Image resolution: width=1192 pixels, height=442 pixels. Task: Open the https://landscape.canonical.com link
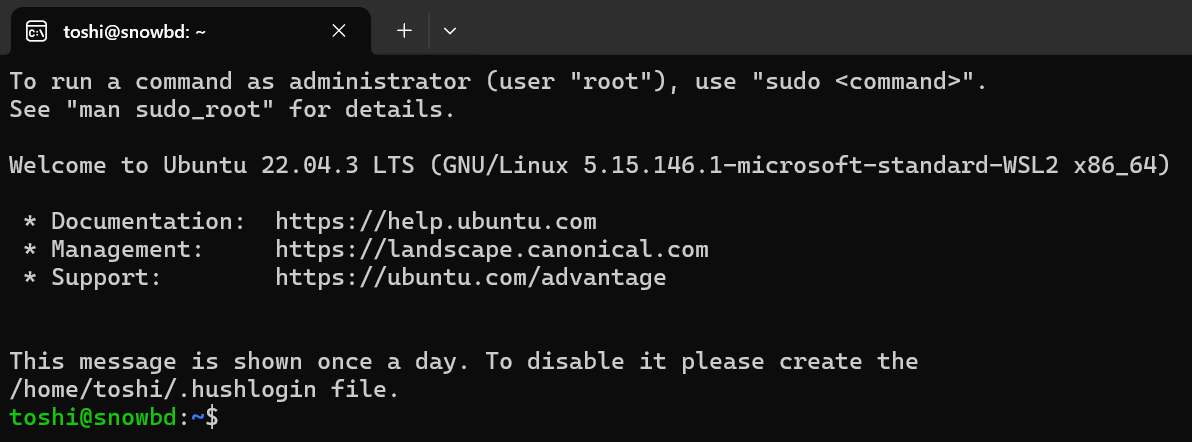[x=492, y=250]
